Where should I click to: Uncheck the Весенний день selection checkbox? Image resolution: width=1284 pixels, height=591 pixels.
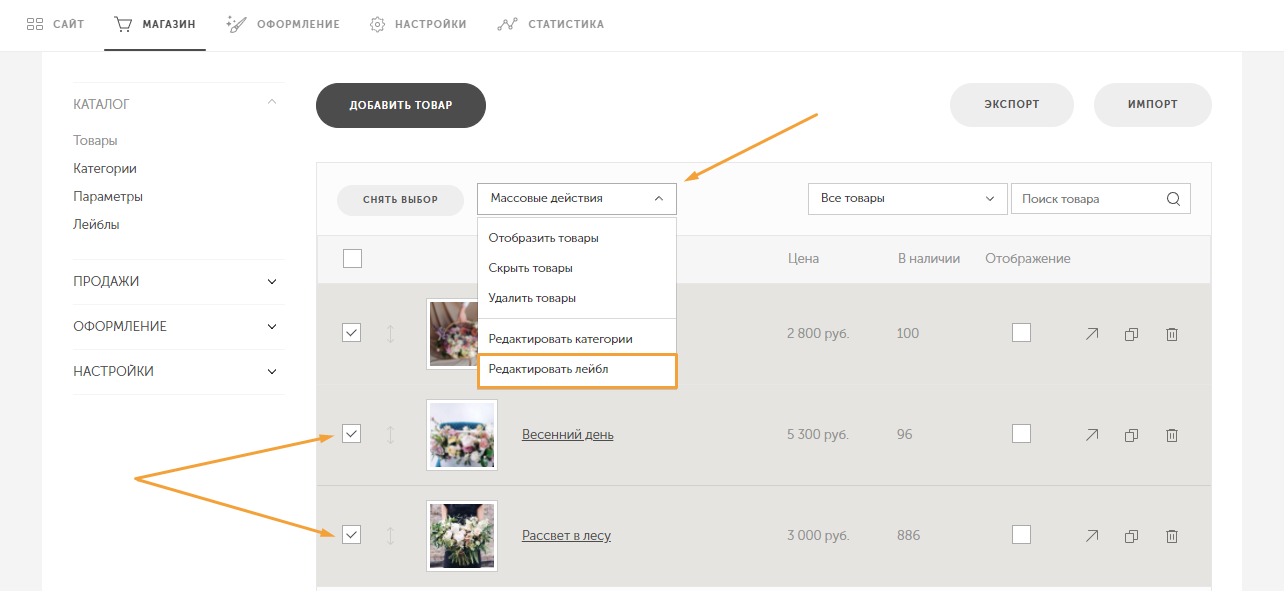pos(351,433)
